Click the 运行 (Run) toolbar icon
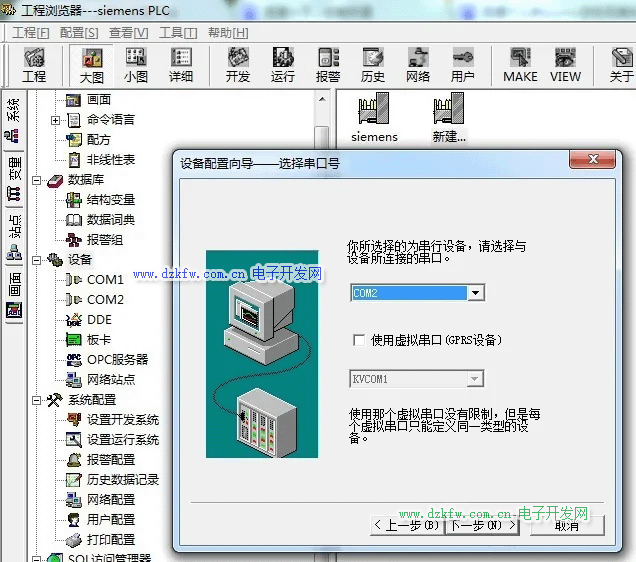Screen dimensions: 636x562 (x=283, y=65)
